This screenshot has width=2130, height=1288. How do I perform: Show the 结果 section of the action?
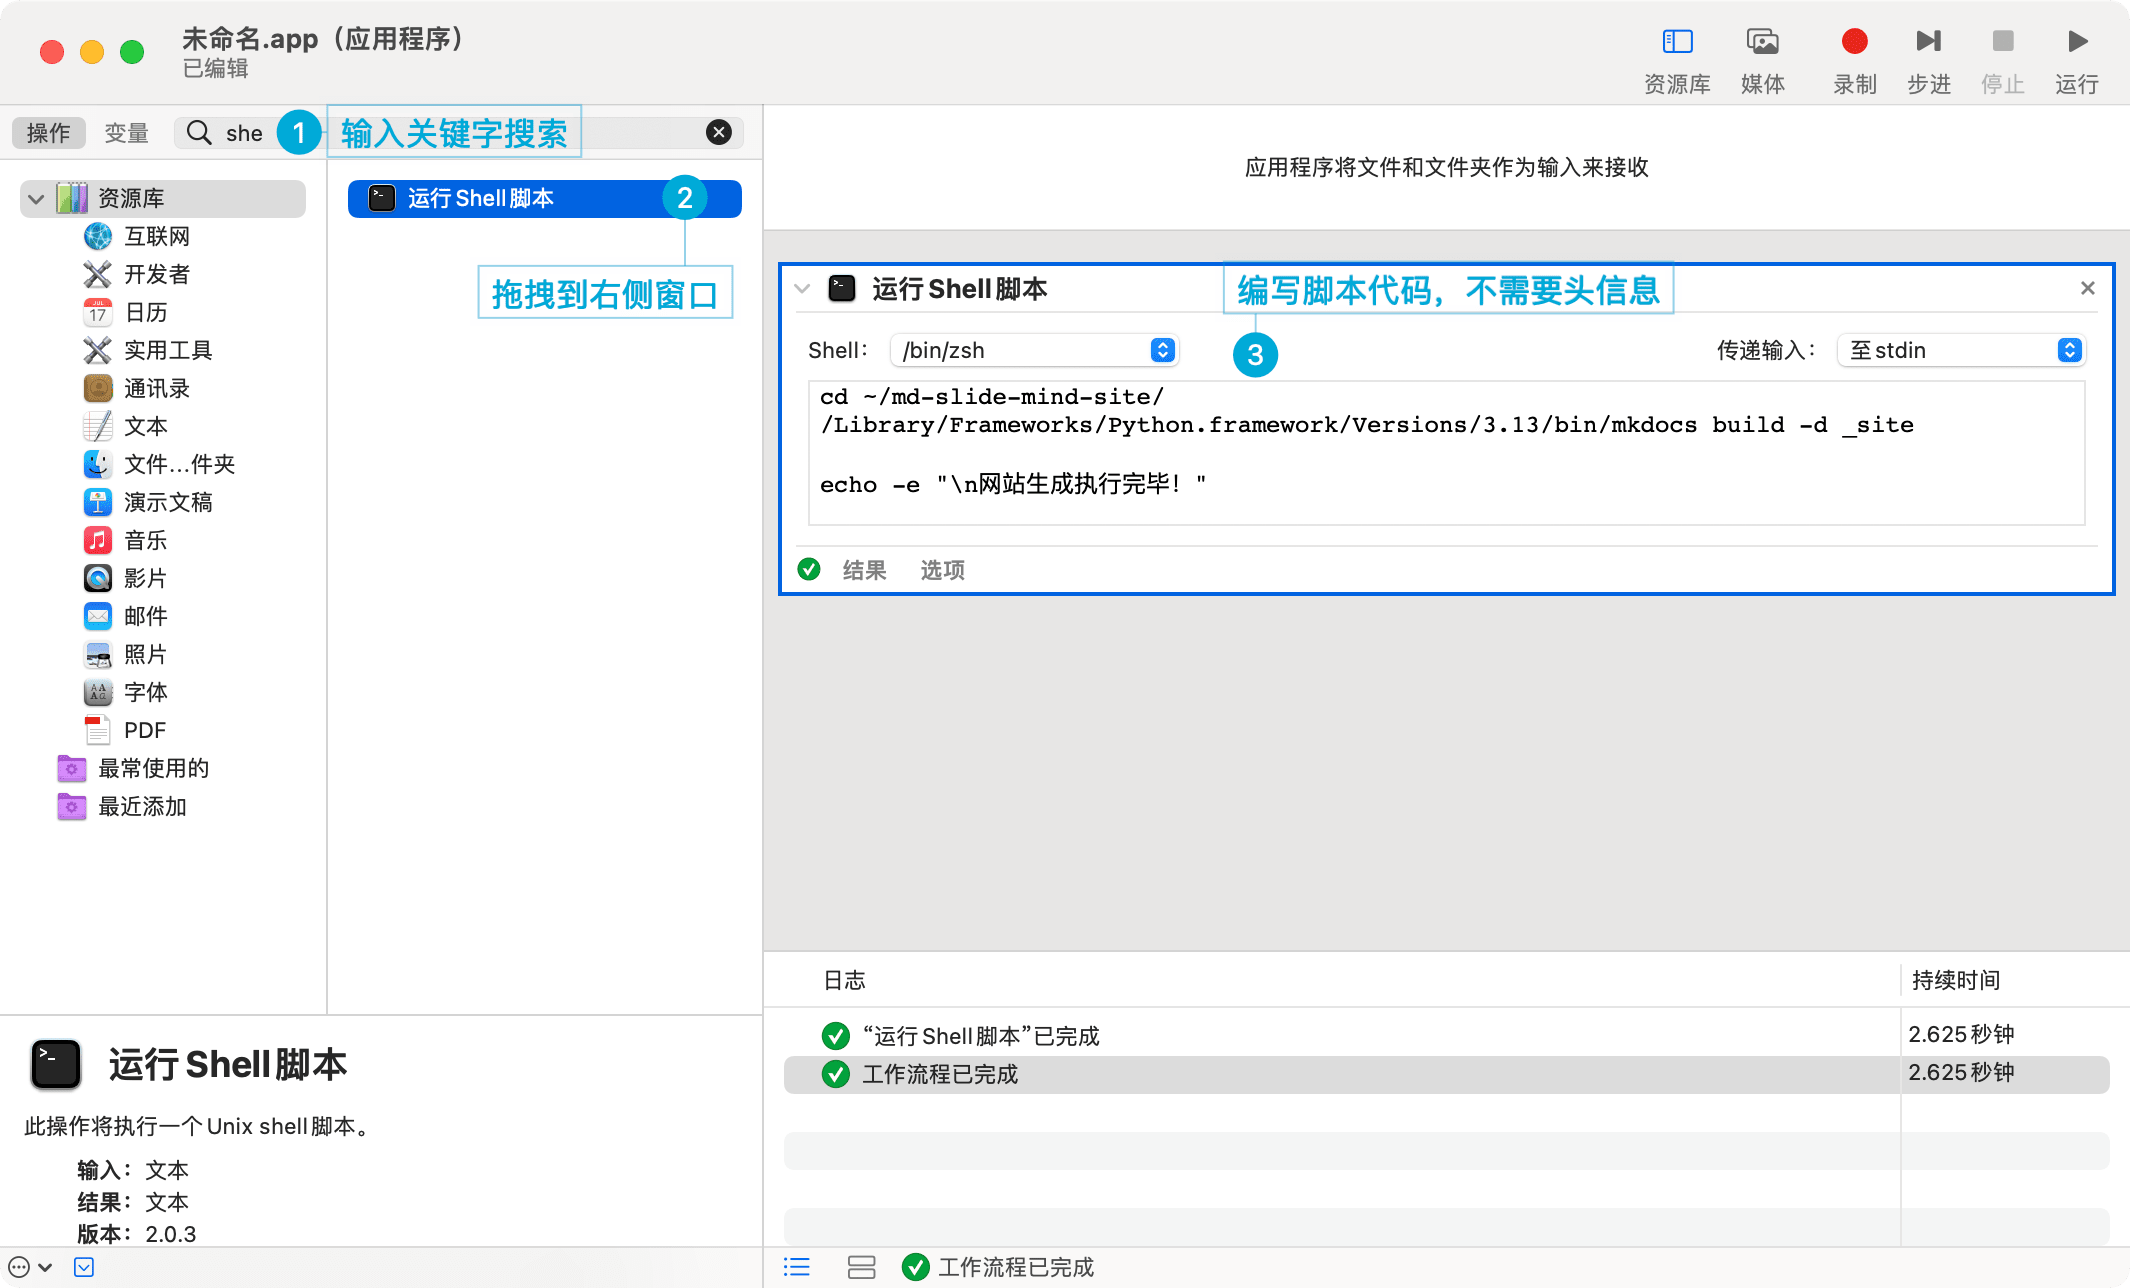(x=864, y=570)
